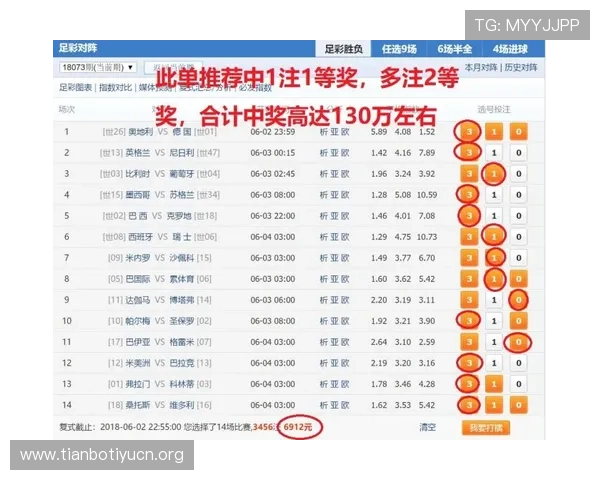Open the 指数对比 link
Screen dimensions: 600x480
[115, 88]
